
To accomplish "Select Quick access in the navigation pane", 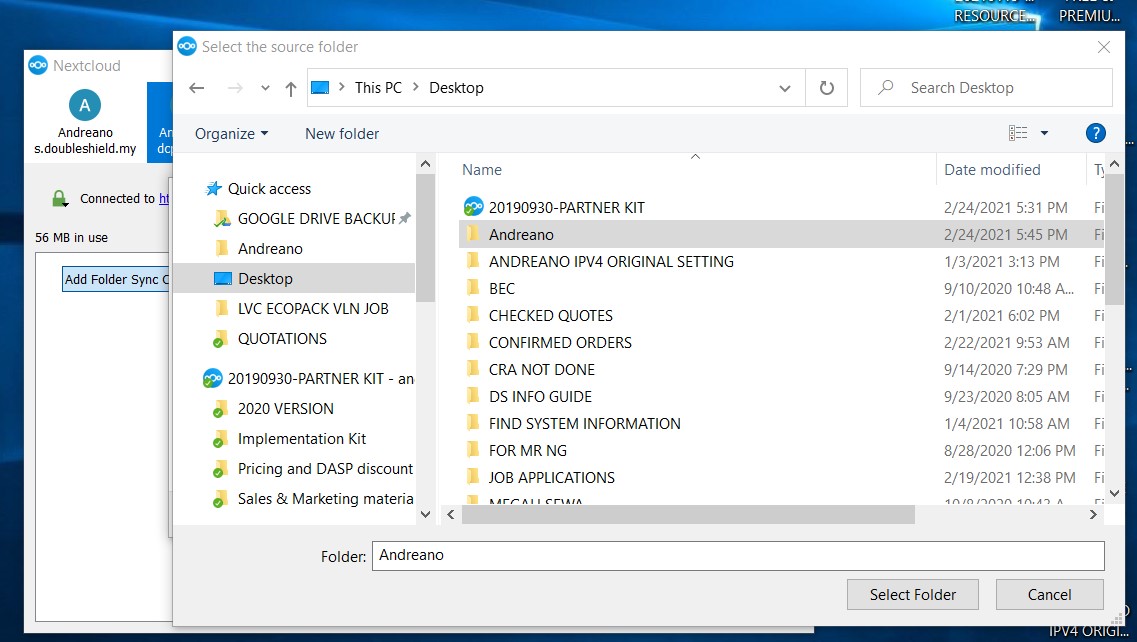I will (268, 188).
